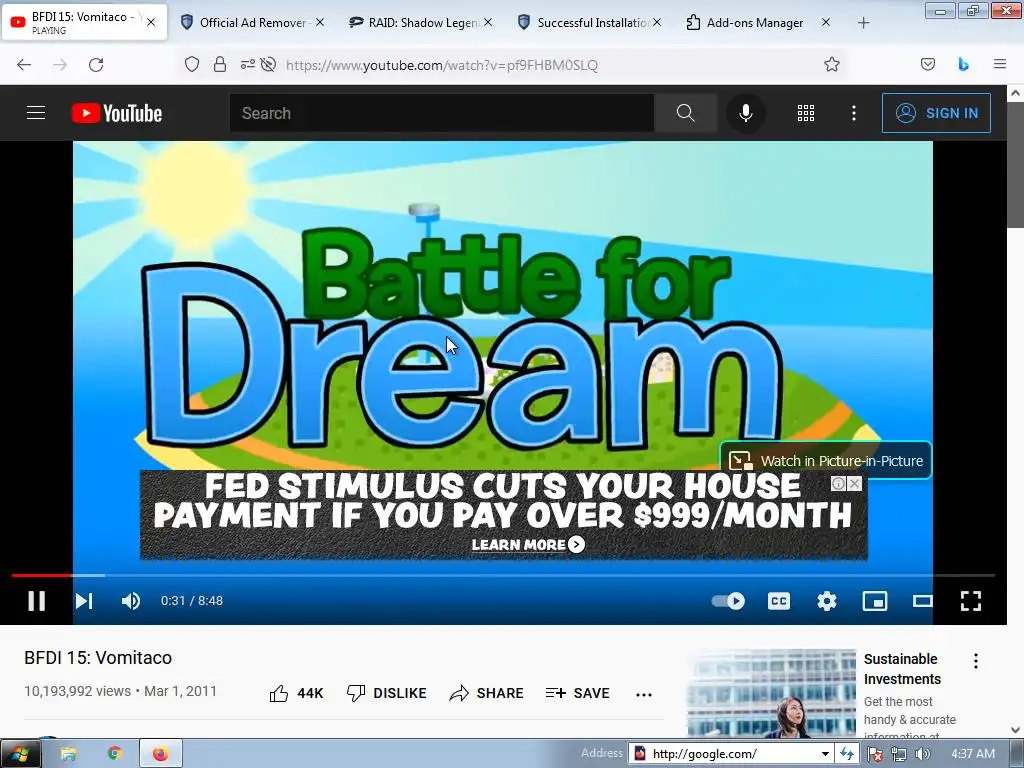Image resolution: width=1024 pixels, height=768 pixels.
Task: Go forward one page
Action: [x=60, y=65]
